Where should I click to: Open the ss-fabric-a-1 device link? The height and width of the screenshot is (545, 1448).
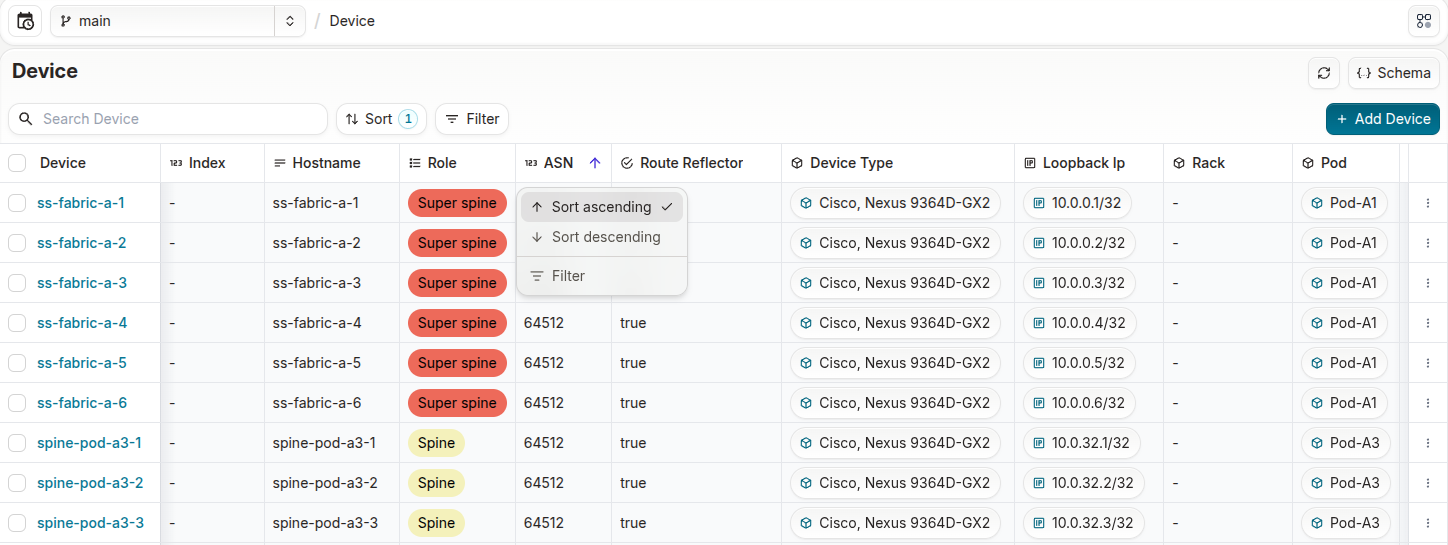(x=81, y=203)
